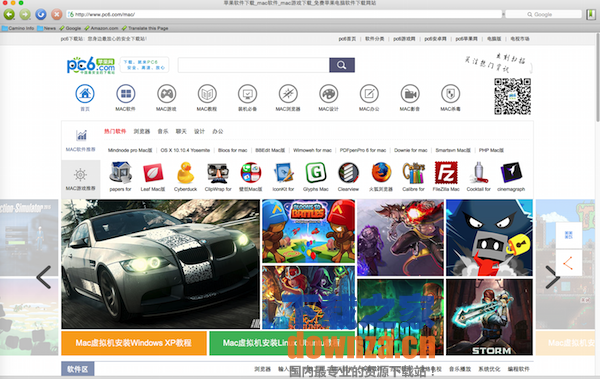Screen dimensions: 600x379
Task: Switch to the 聊天 category tab
Action: 181,131
